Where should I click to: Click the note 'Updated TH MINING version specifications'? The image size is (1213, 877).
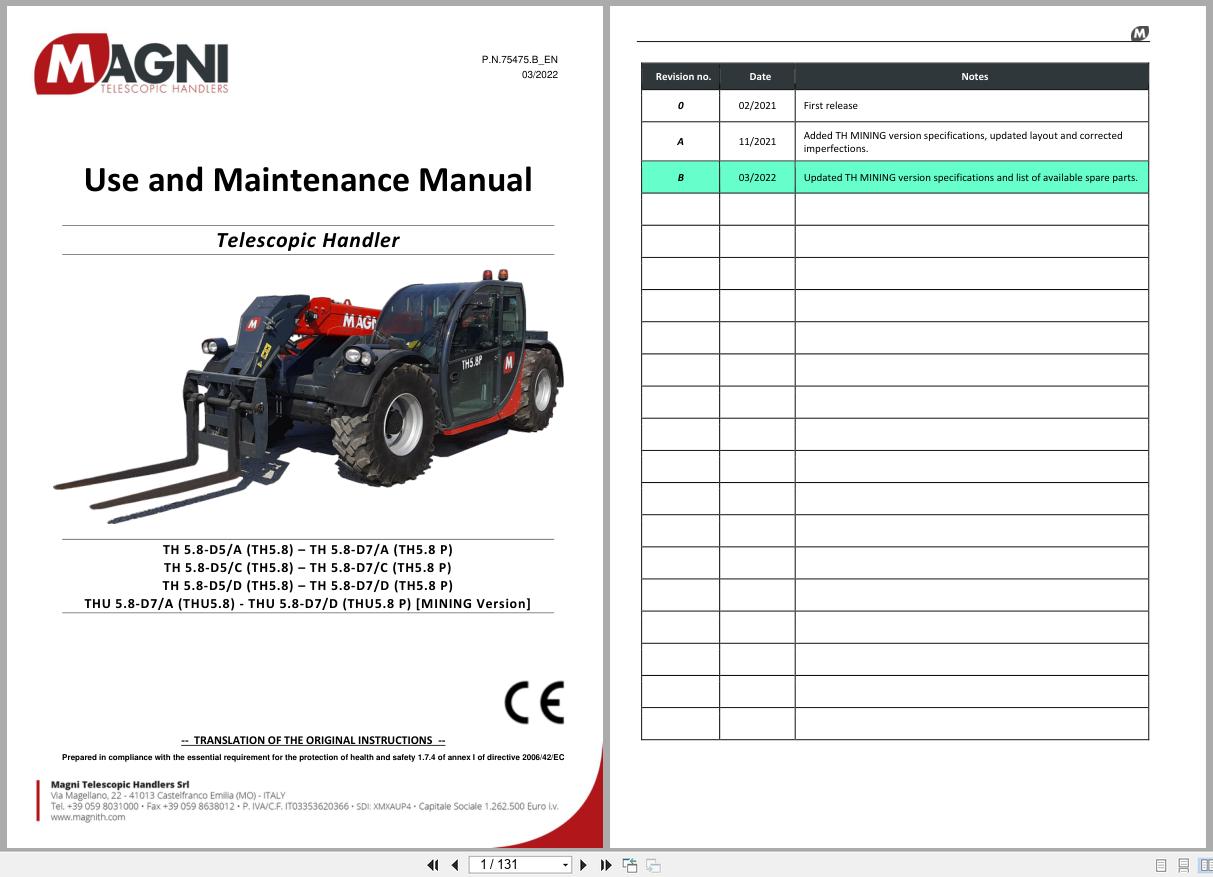coord(970,178)
